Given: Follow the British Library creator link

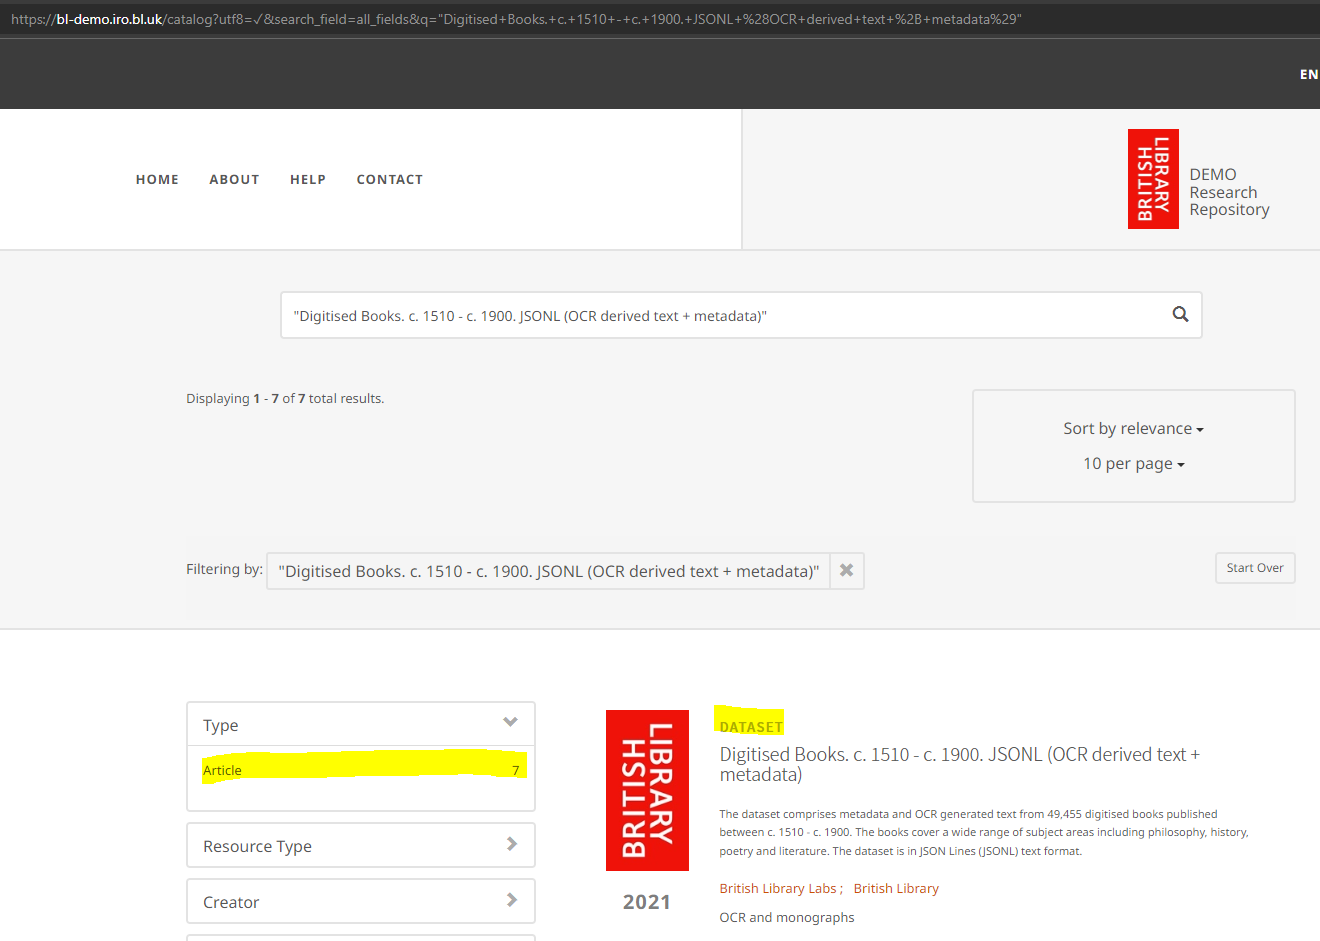Looking at the screenshot, I should point(896,889).
